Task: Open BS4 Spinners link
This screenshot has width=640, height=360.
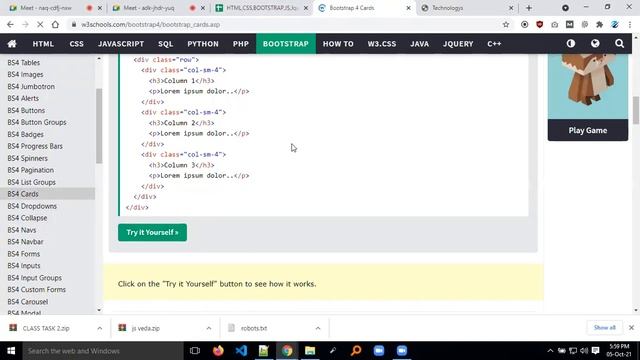Action: pyautogui.click(x=27, y=158)
